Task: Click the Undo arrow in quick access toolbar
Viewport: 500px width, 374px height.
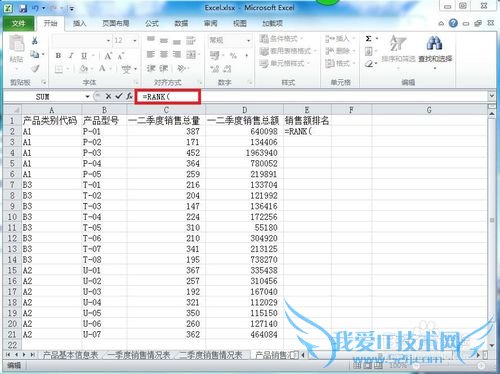Action: [x=35, y=8]
